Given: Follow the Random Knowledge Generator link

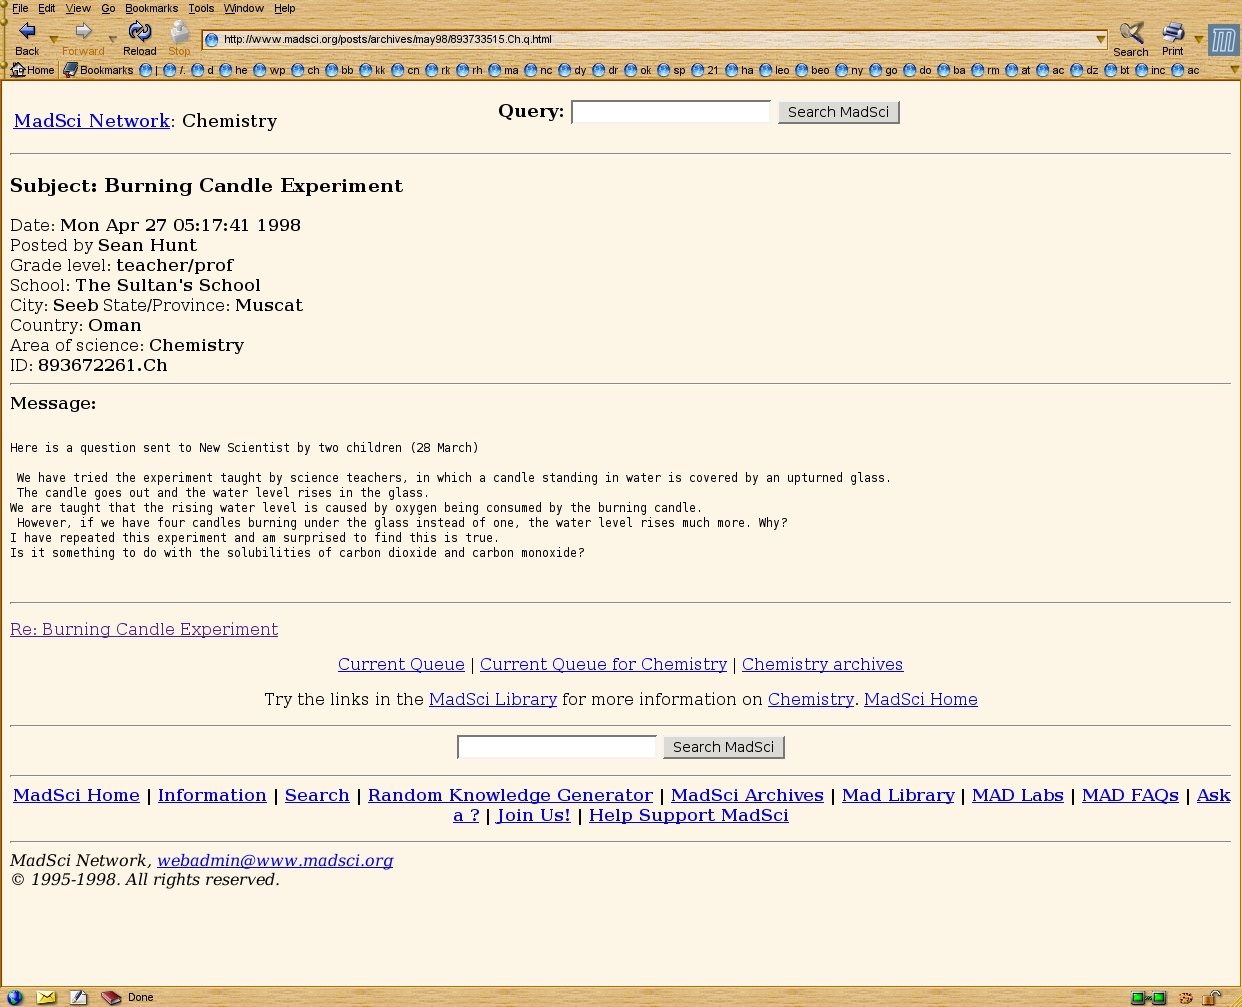Looking at the screenshot, I should [510, 795].
